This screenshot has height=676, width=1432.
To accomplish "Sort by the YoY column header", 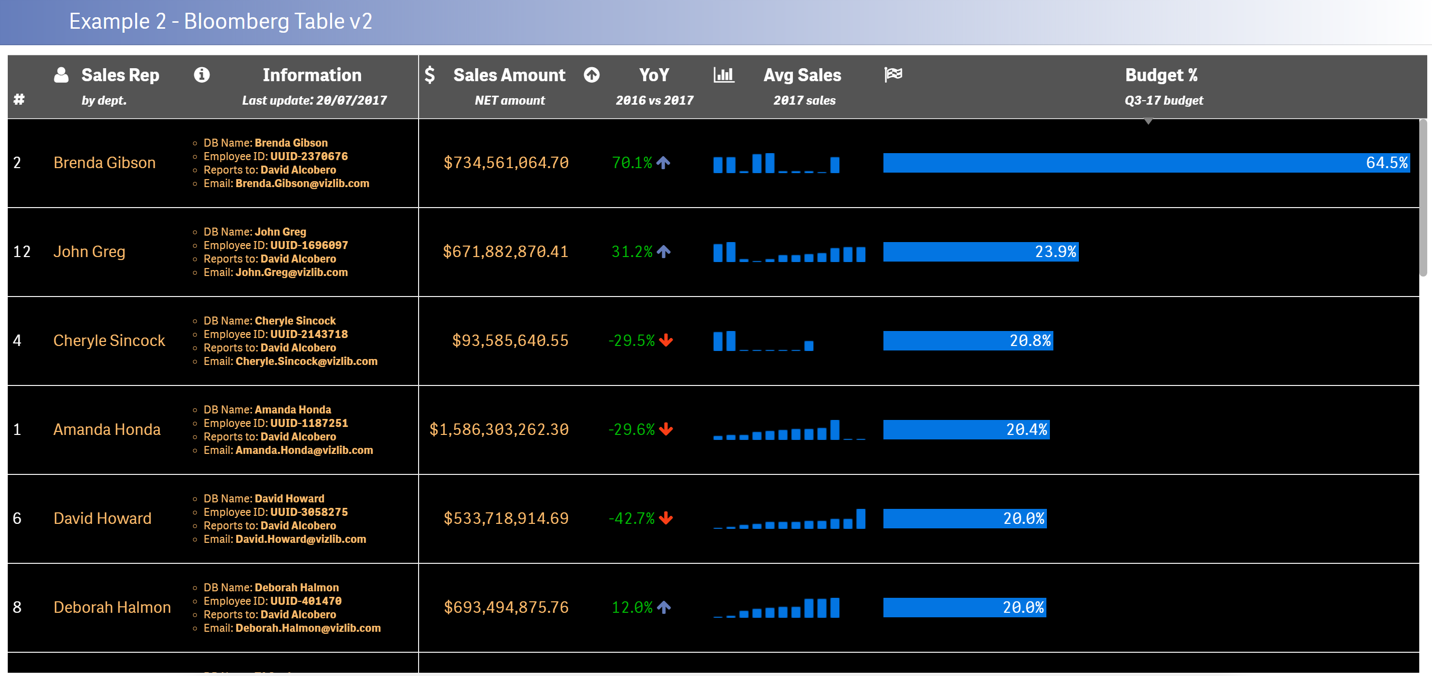I will [x=654, y=75].
